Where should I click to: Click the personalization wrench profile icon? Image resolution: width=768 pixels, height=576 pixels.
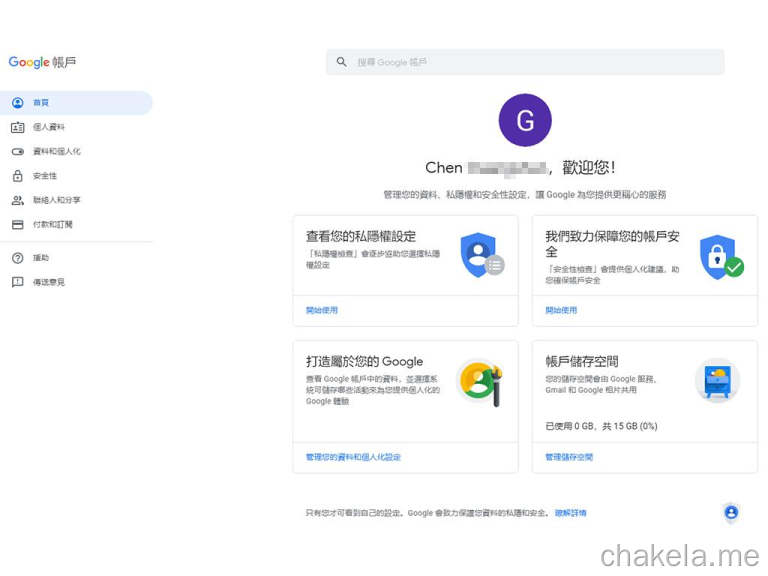(480, 382)
